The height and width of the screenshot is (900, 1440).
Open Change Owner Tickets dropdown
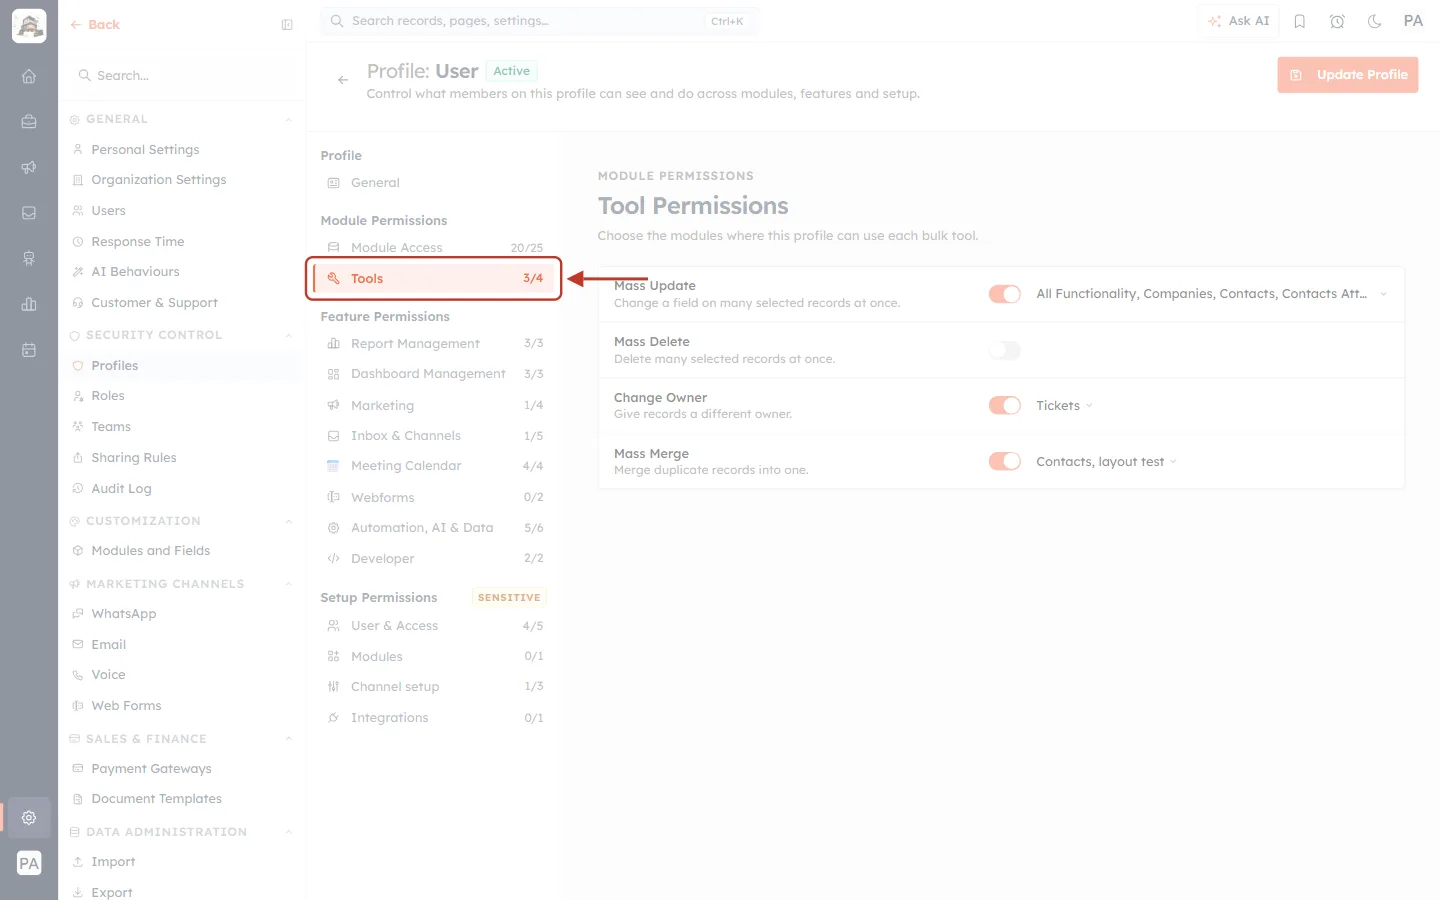coord(1064,406)
